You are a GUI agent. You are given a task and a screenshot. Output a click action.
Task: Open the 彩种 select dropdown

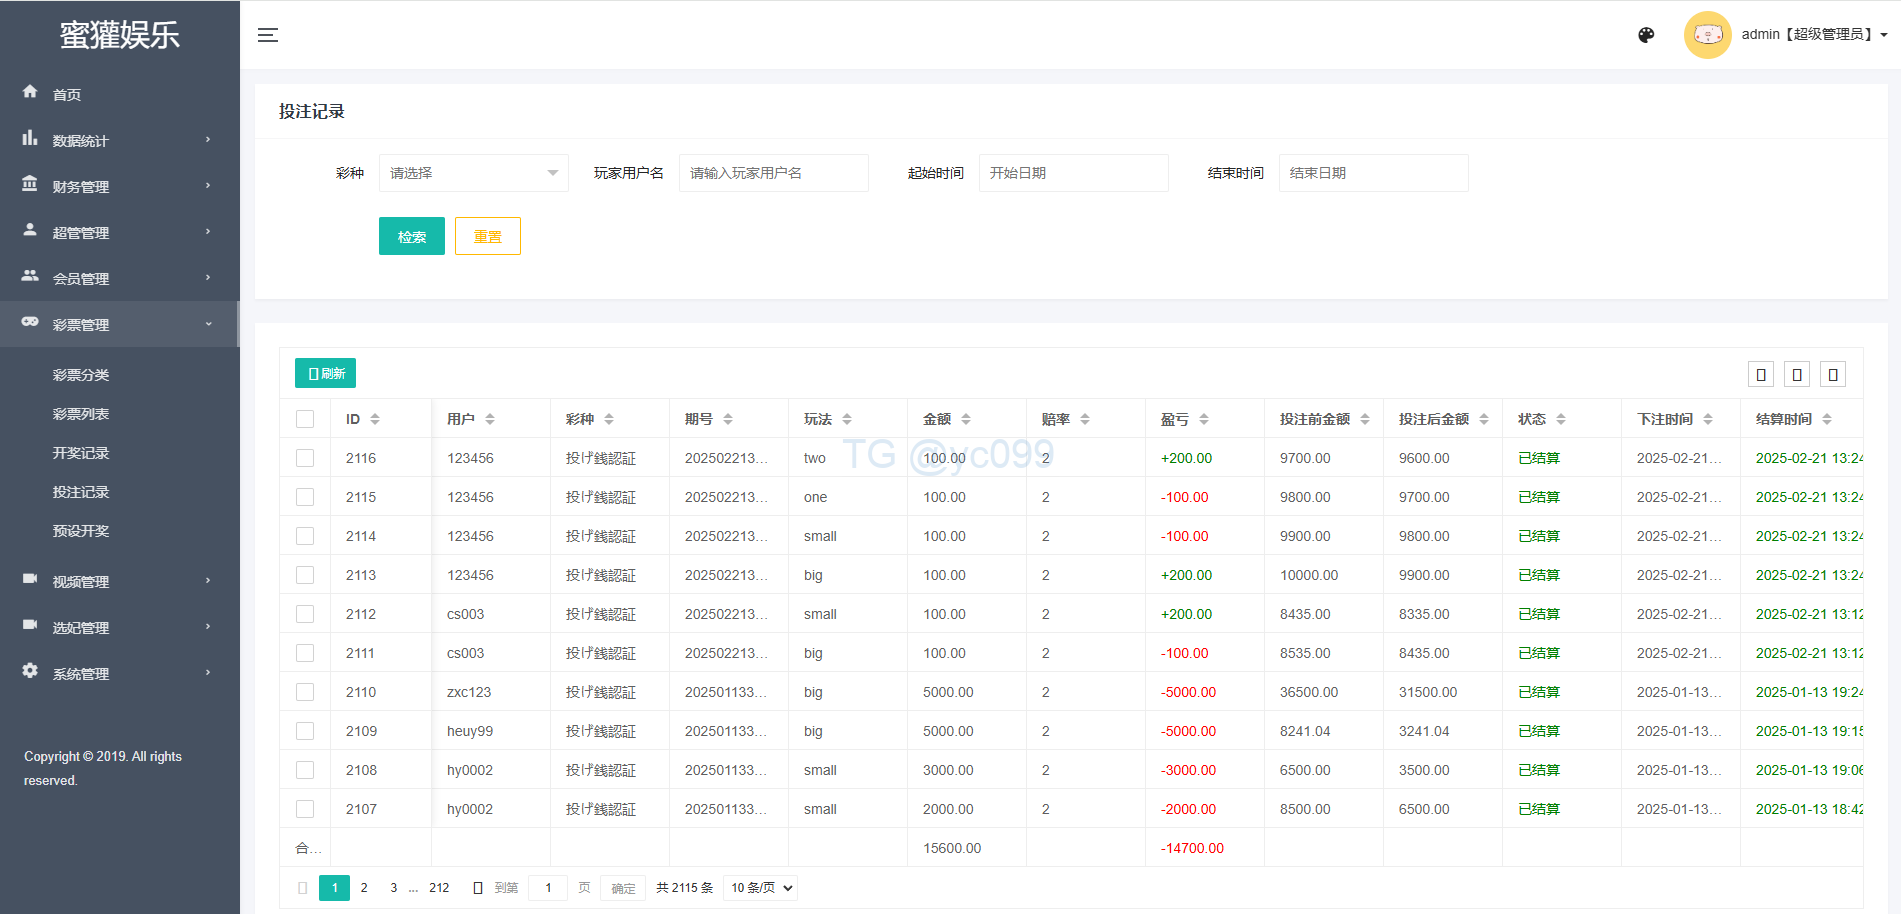click(x=473, y=173)
